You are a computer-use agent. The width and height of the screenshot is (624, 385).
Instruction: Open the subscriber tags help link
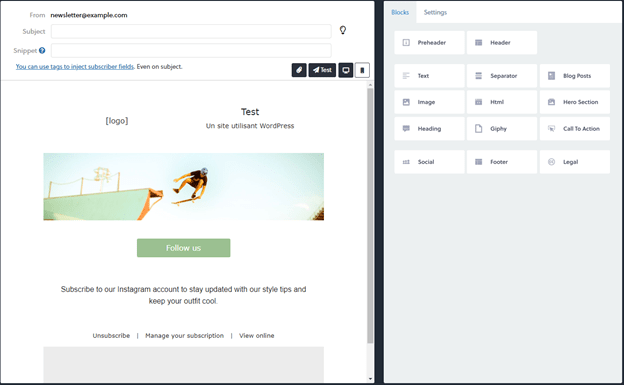point(75,66)
